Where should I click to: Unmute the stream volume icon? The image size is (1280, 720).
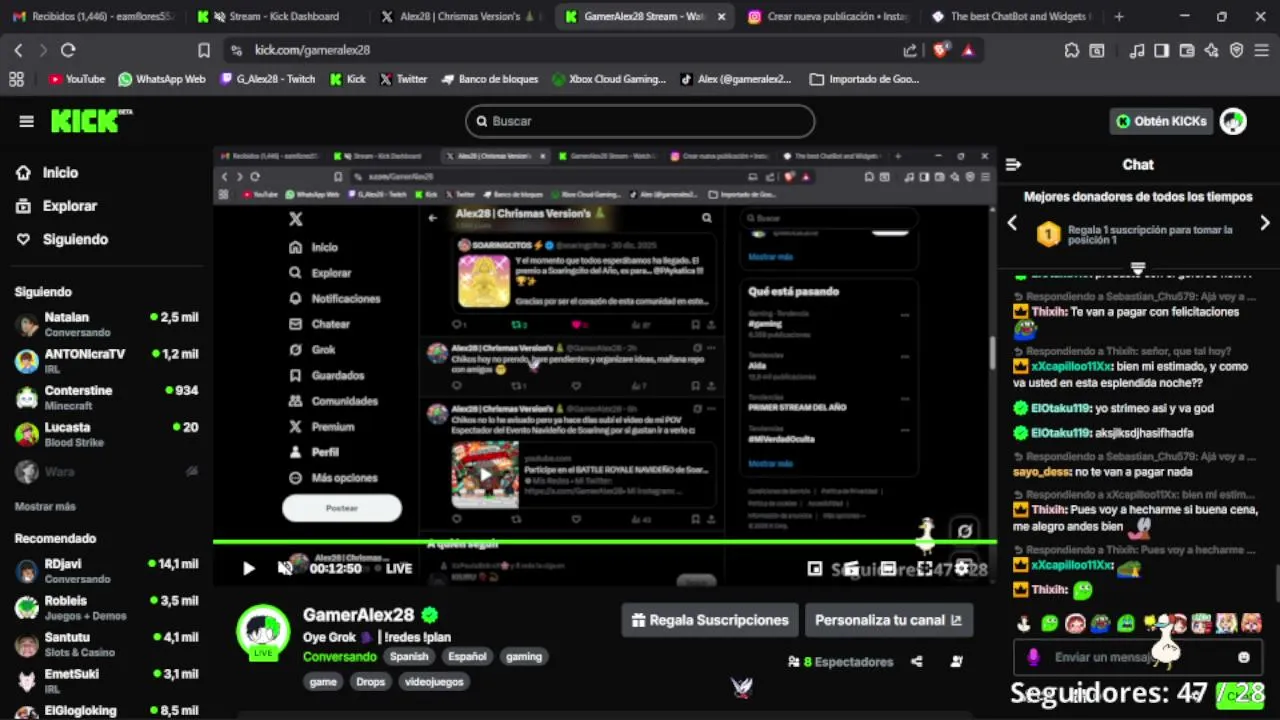coord(285,568)
